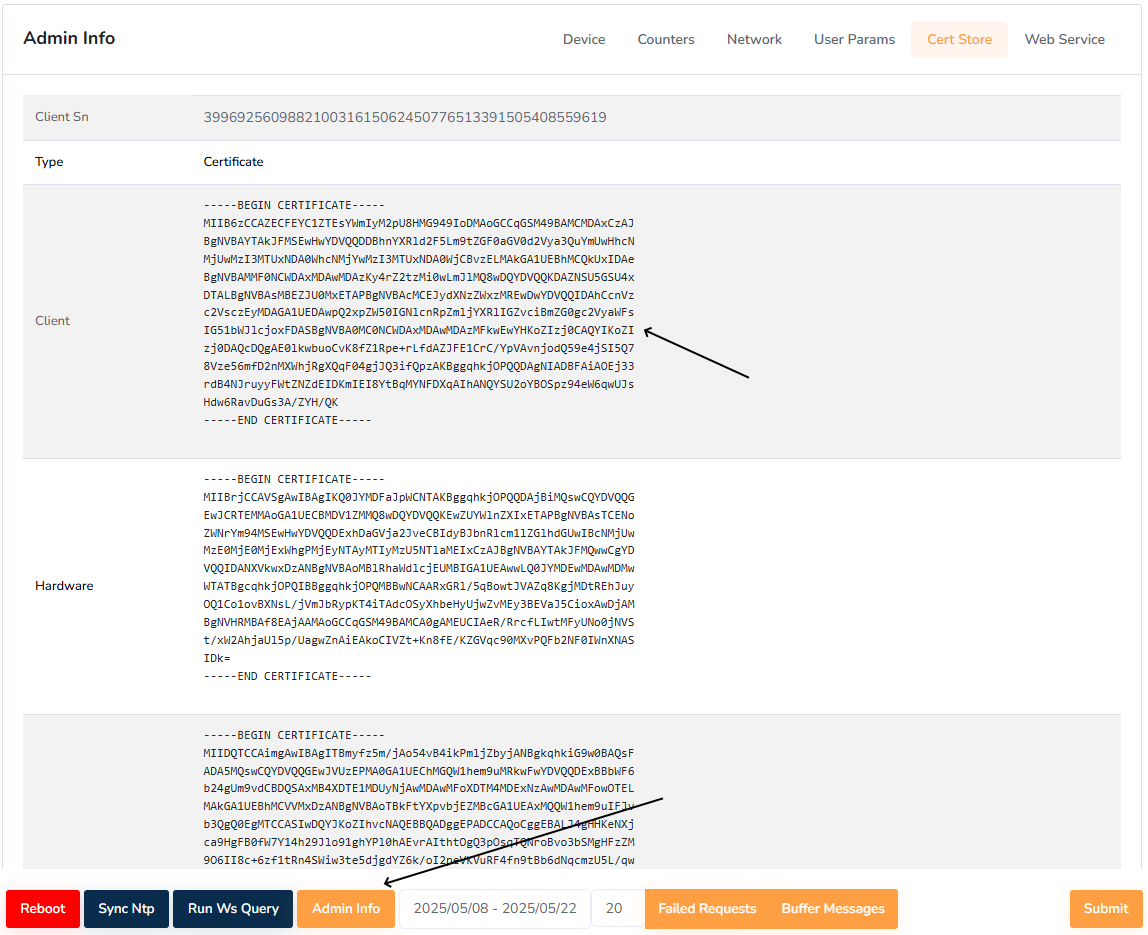
Task: Click the red Reboot button
Action: (x=43, y=909)
